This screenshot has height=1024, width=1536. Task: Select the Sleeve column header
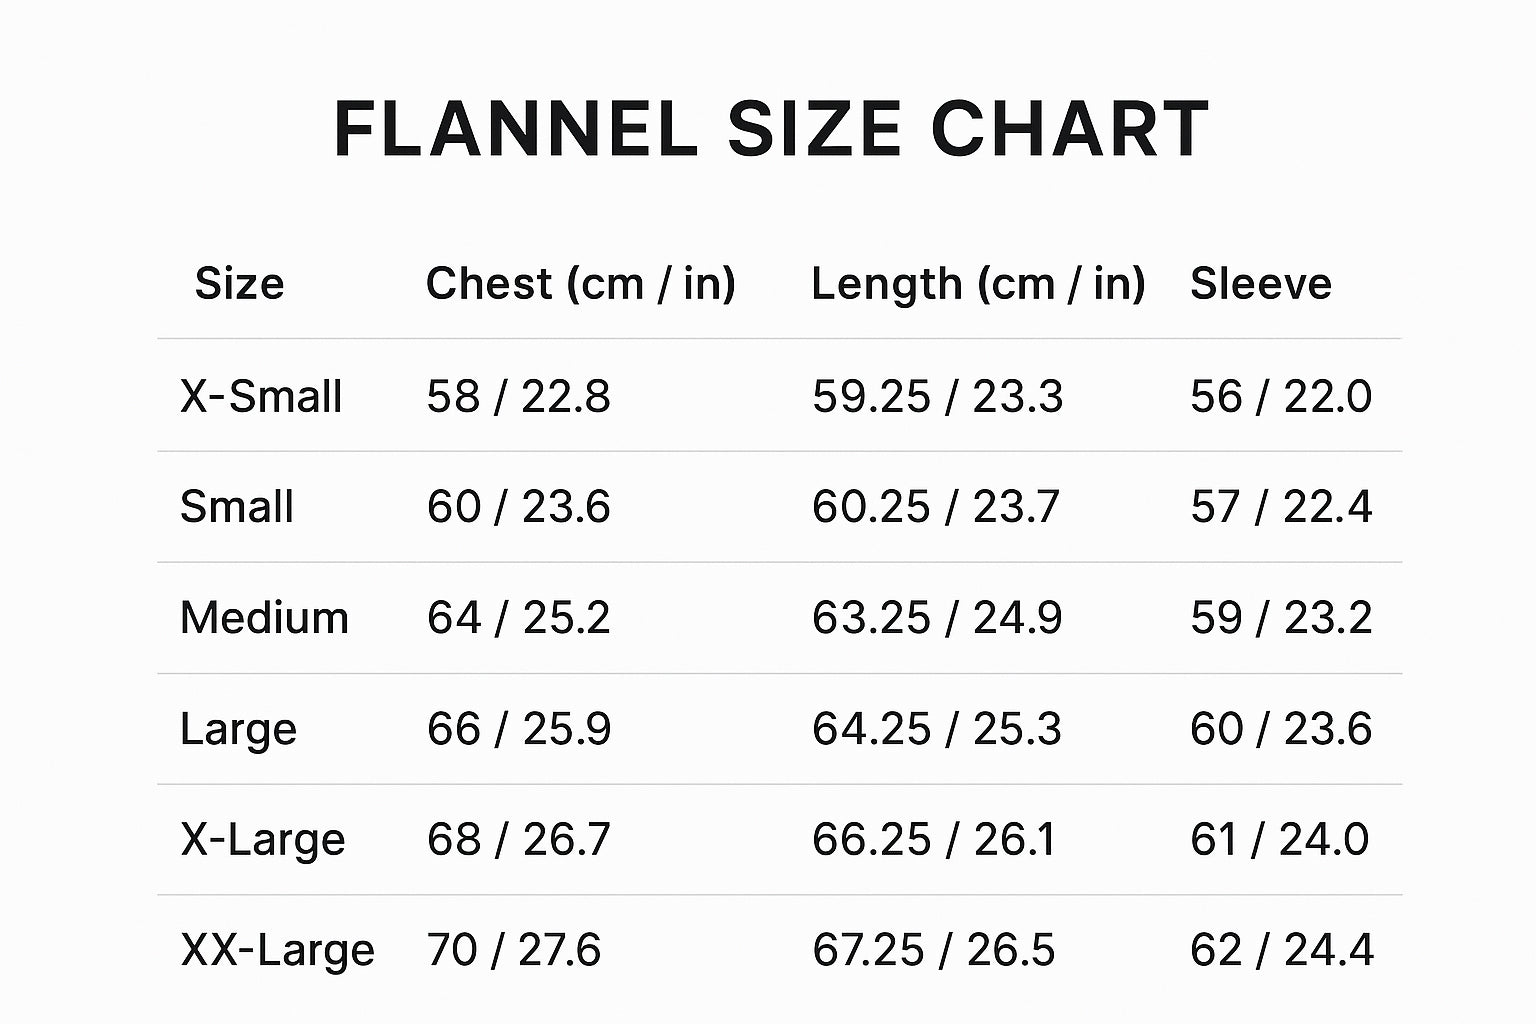pos(1260,284)
